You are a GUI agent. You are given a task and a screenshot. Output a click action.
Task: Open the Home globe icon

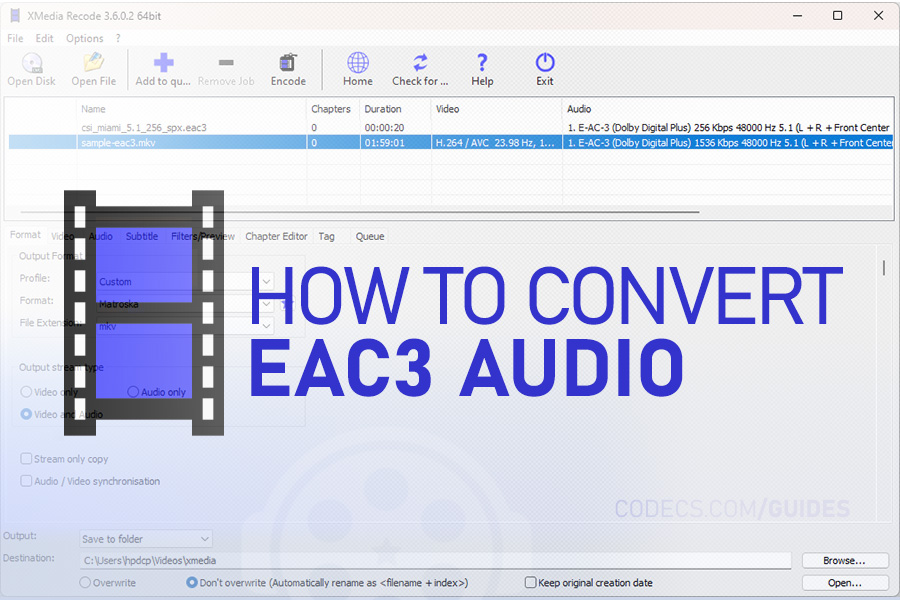[358, 62]
